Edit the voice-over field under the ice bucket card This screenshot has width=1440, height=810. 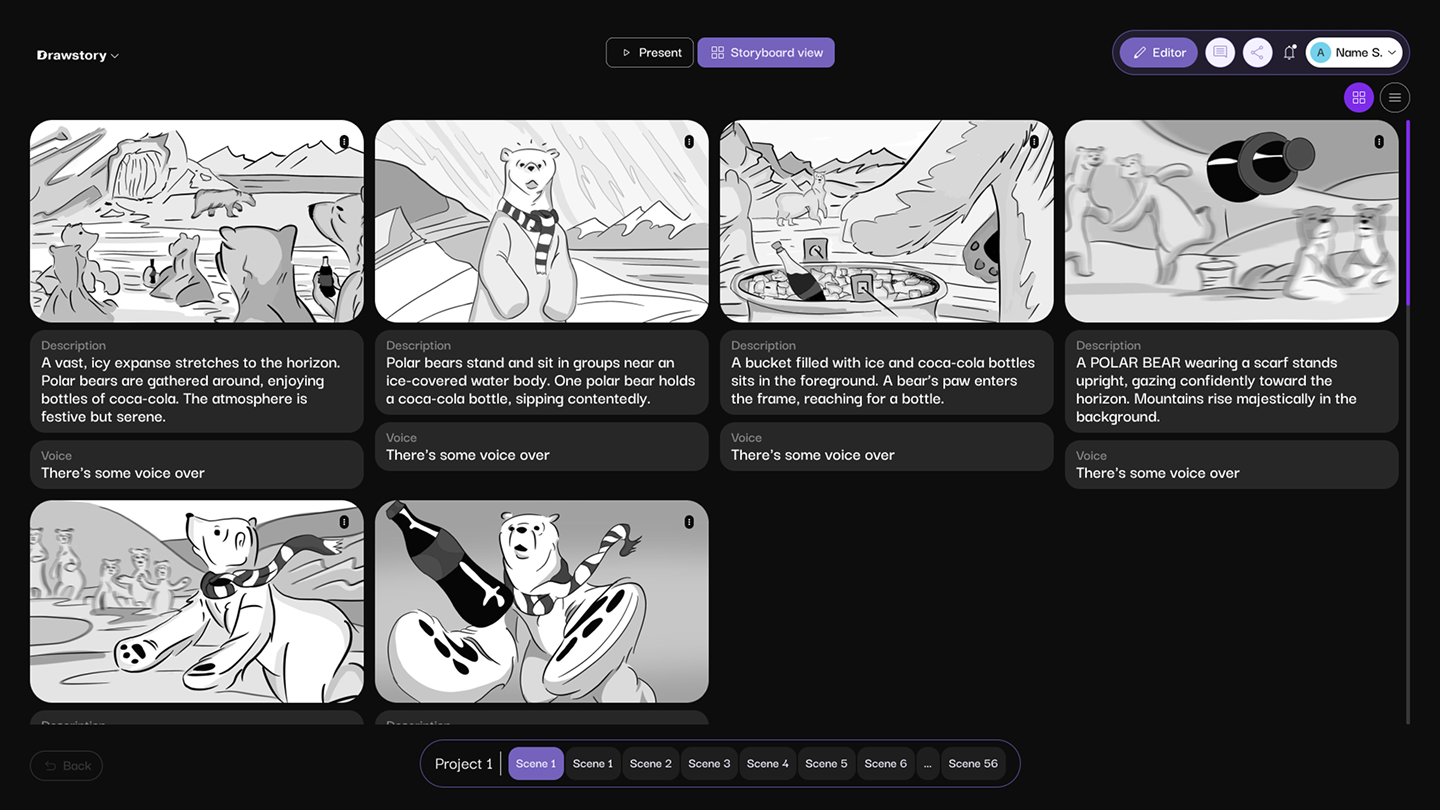887,447
